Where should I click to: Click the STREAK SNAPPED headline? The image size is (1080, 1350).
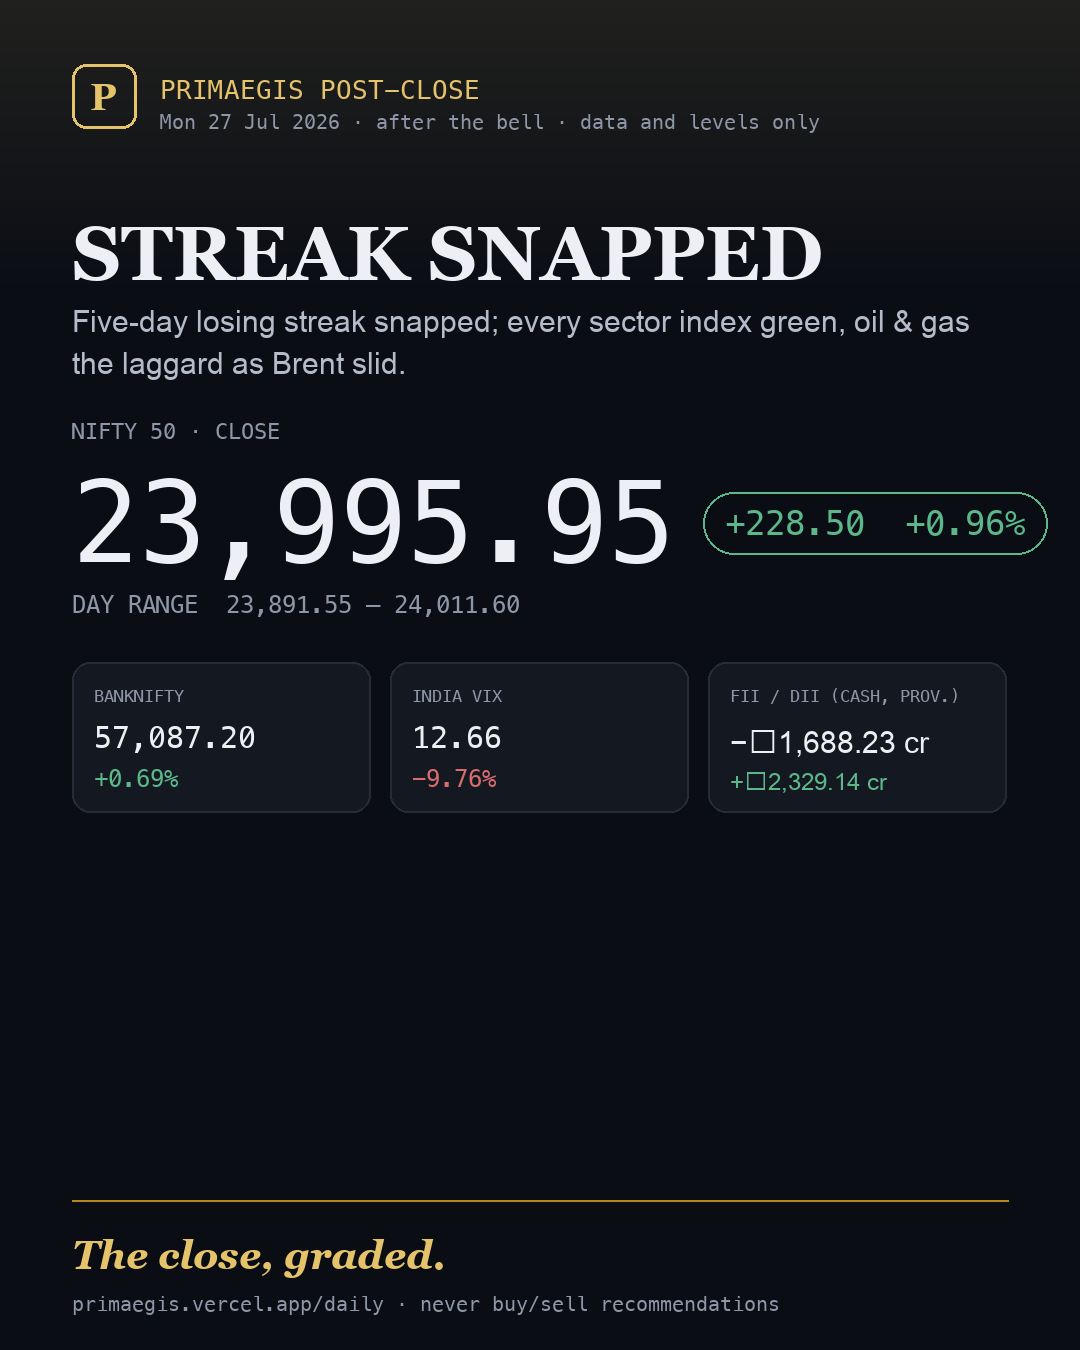(447, 253)
